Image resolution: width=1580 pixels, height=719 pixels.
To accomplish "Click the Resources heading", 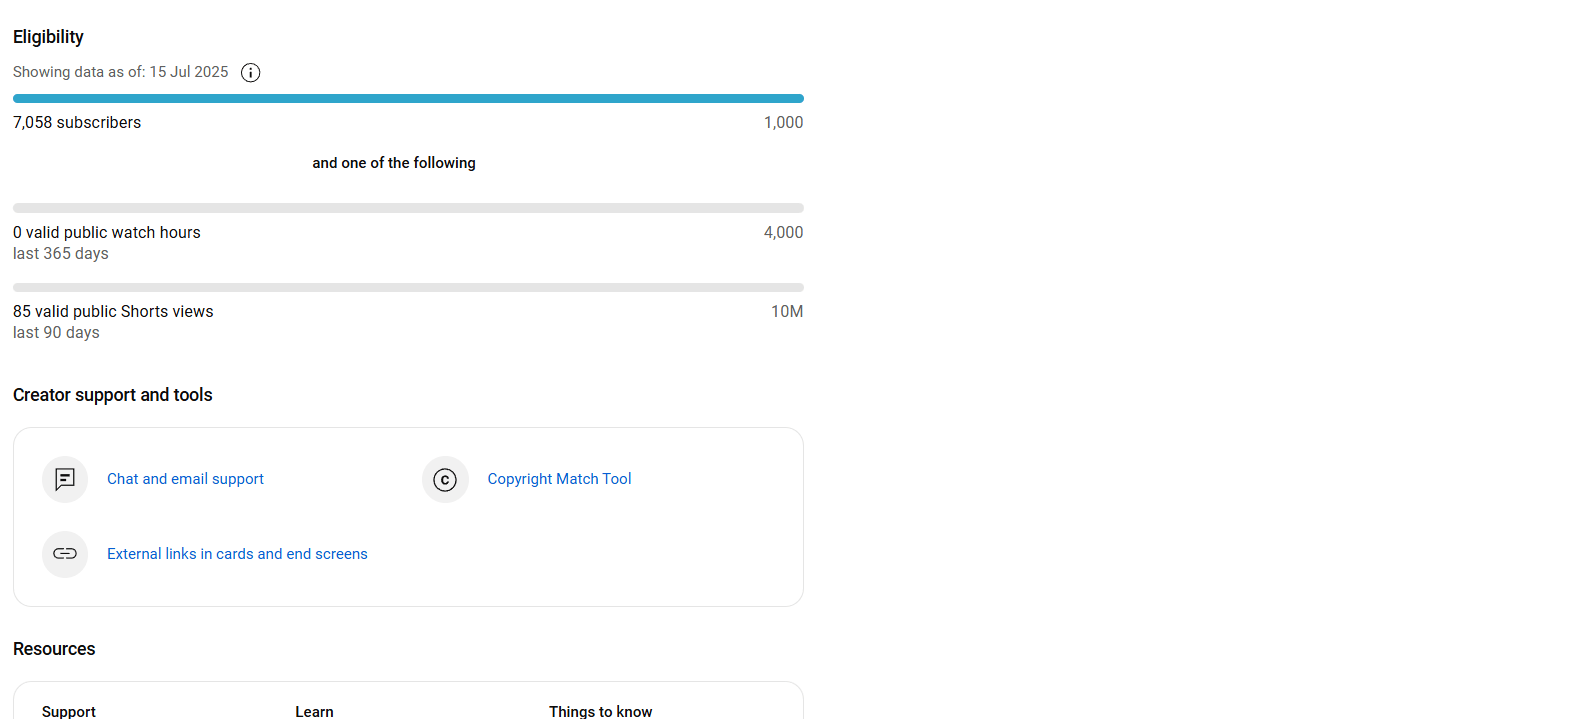I will point(54,649).
